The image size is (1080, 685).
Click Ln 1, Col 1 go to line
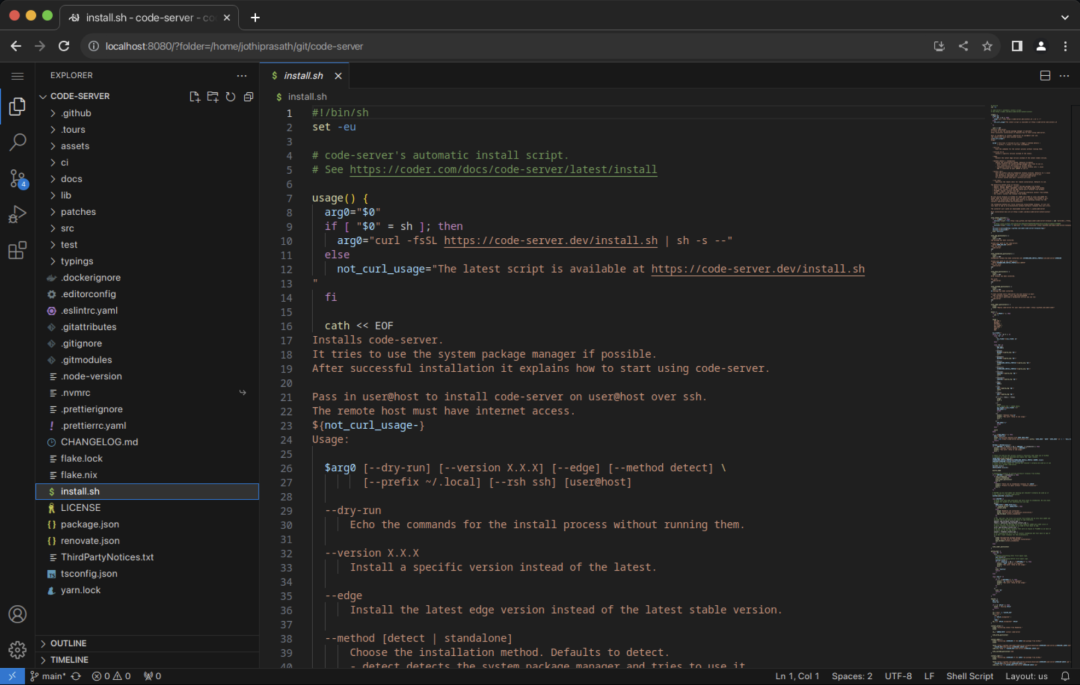(x=797, y=676)
